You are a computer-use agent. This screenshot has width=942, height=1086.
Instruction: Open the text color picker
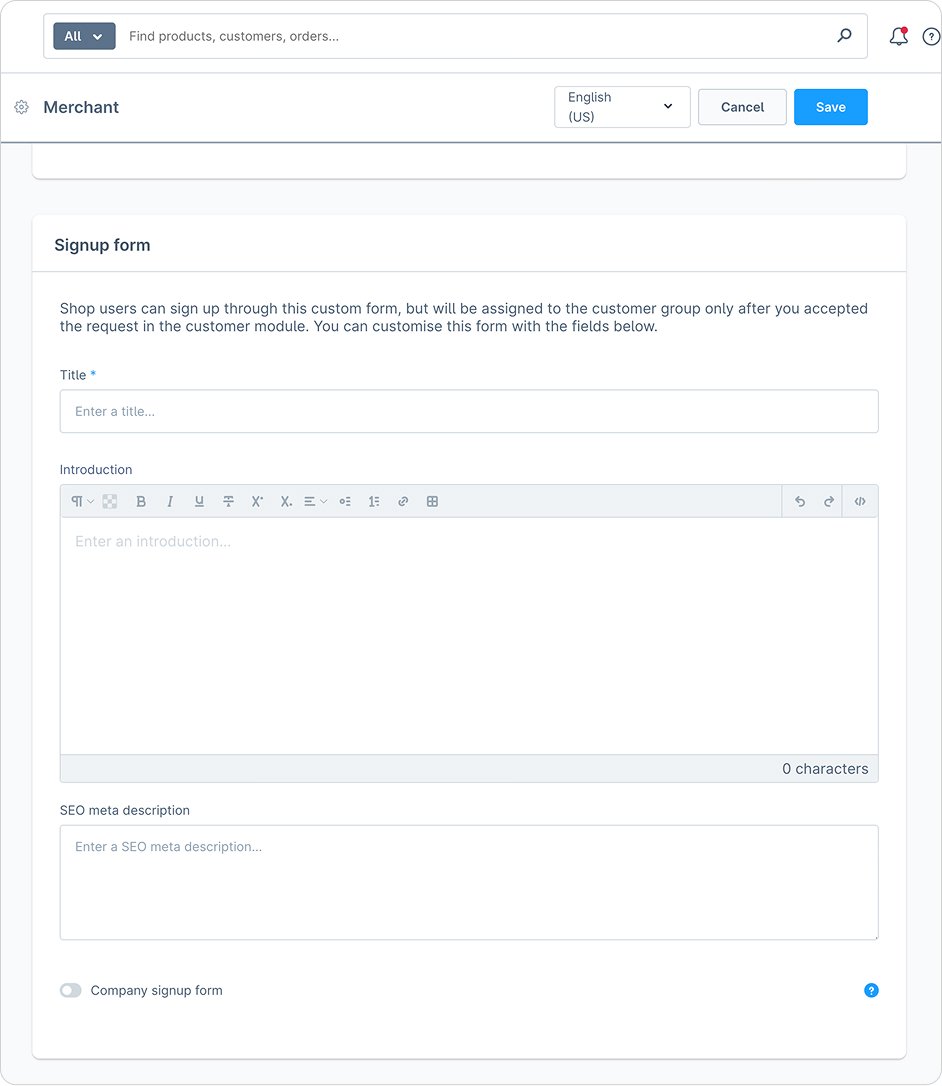(x=110, y=502)
